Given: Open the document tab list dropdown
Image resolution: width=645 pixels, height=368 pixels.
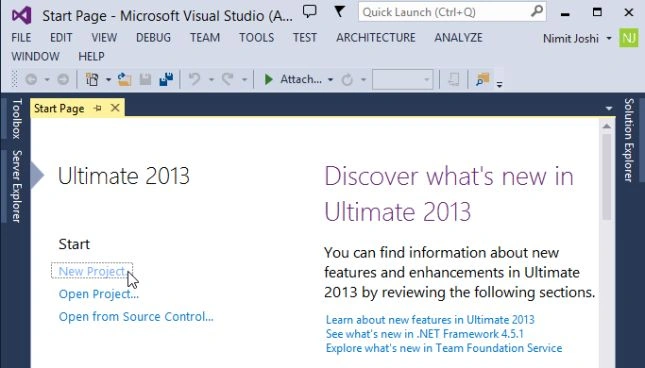Looking at the screenshot, I should [x=609, y=109].
